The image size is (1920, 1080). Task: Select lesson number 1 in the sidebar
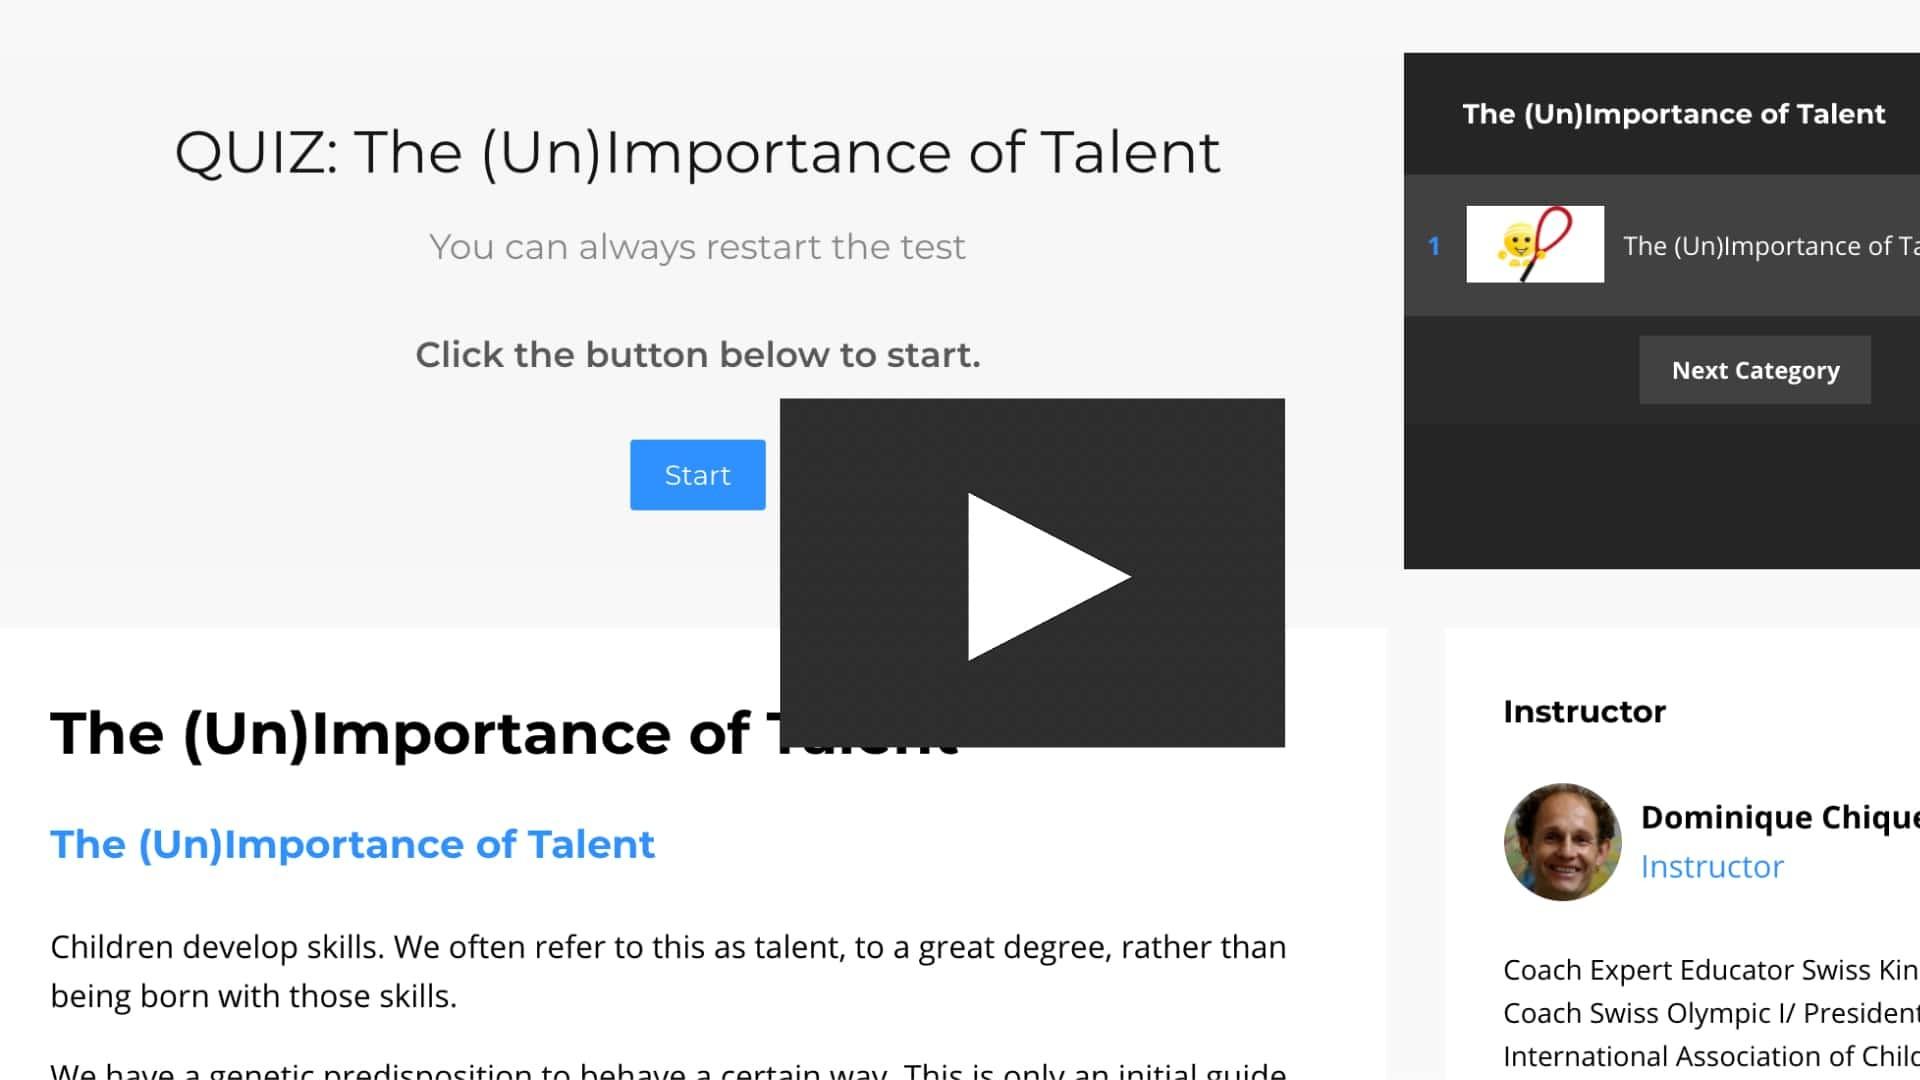pyautogui.click(x=1434, y=246)
